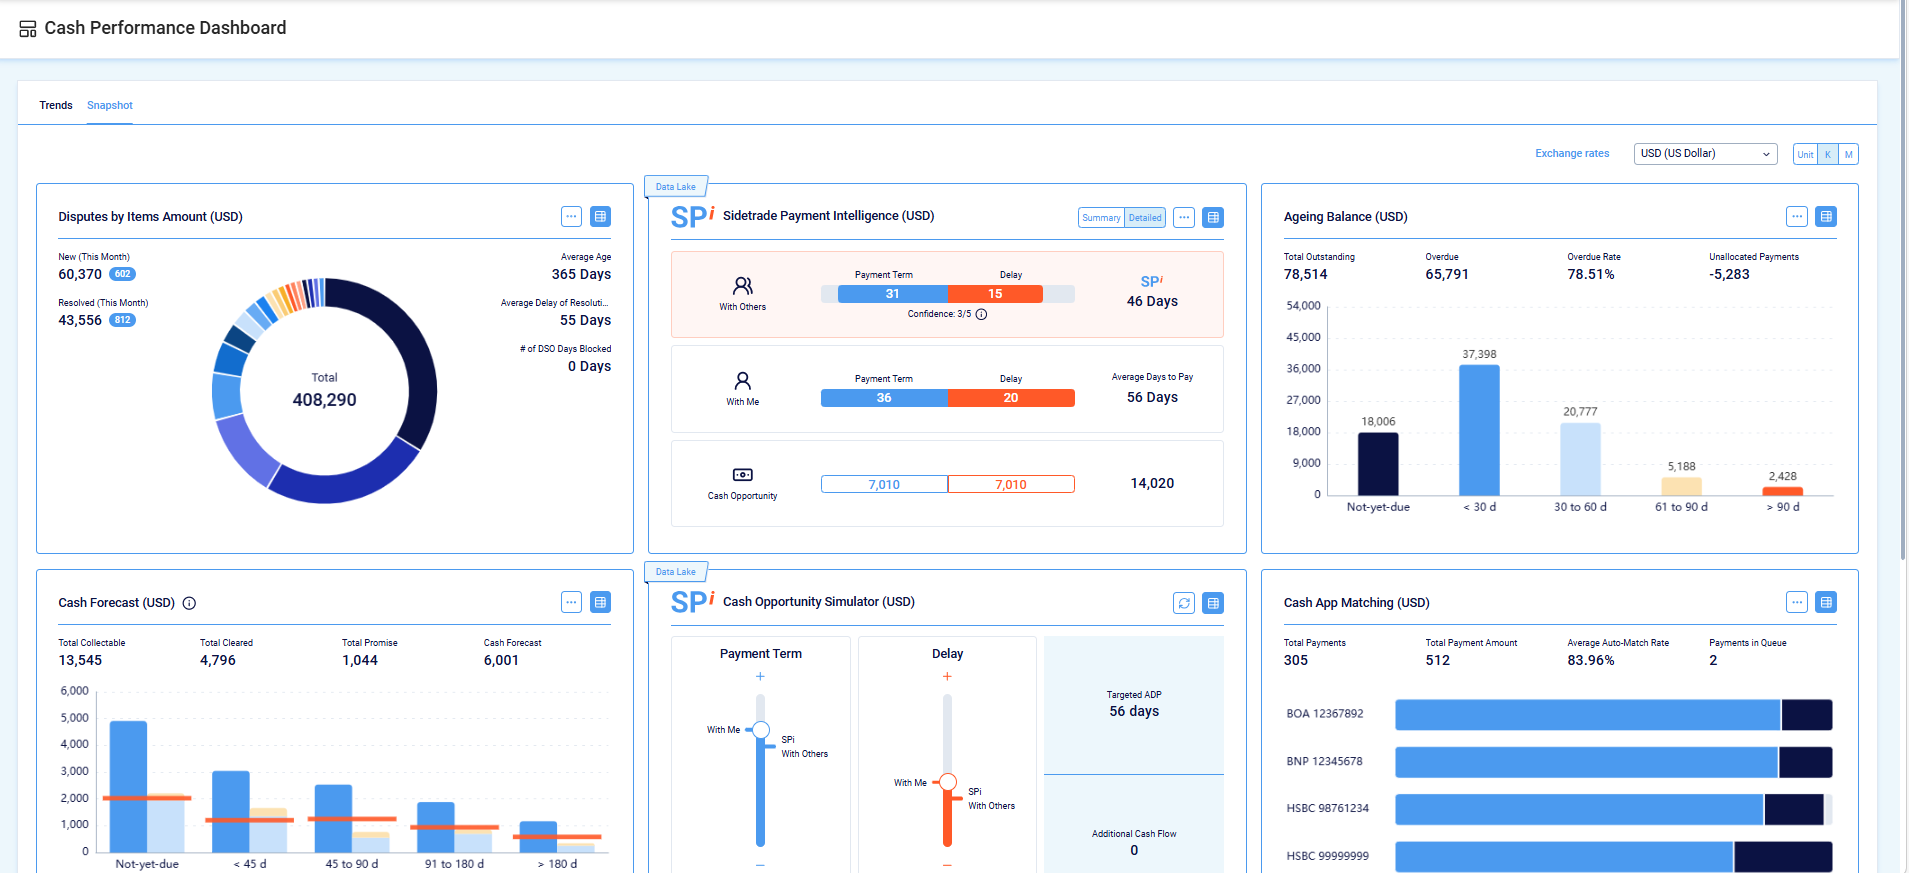Click the With Me Payment Term 36 bar
1909x873 pixels.
click(884, 398)
